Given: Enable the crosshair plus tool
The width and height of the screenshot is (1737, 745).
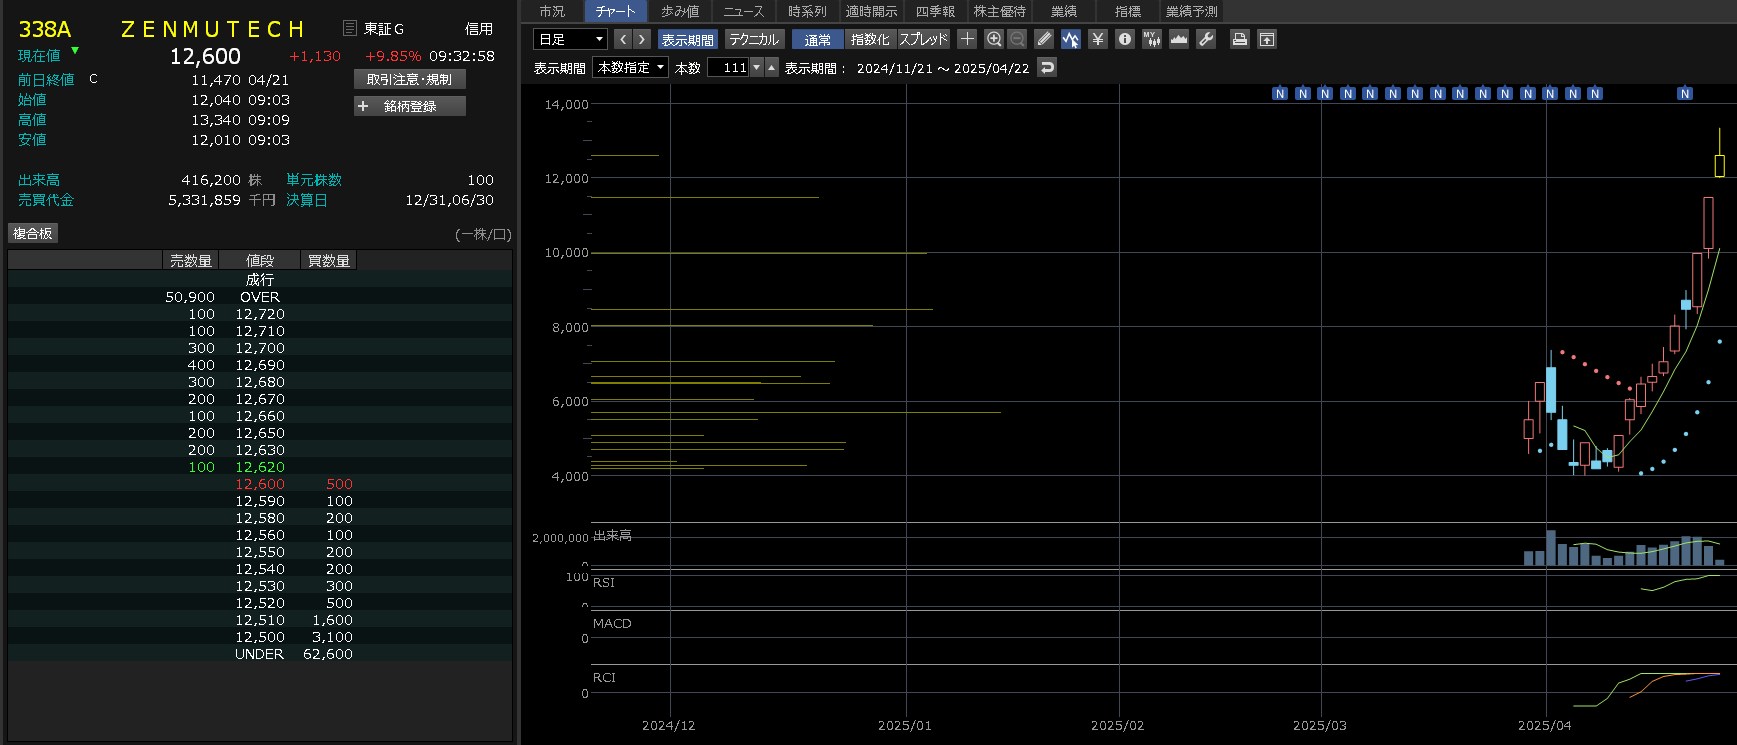Looking at the screenshot, I should [x=967, y=39].
